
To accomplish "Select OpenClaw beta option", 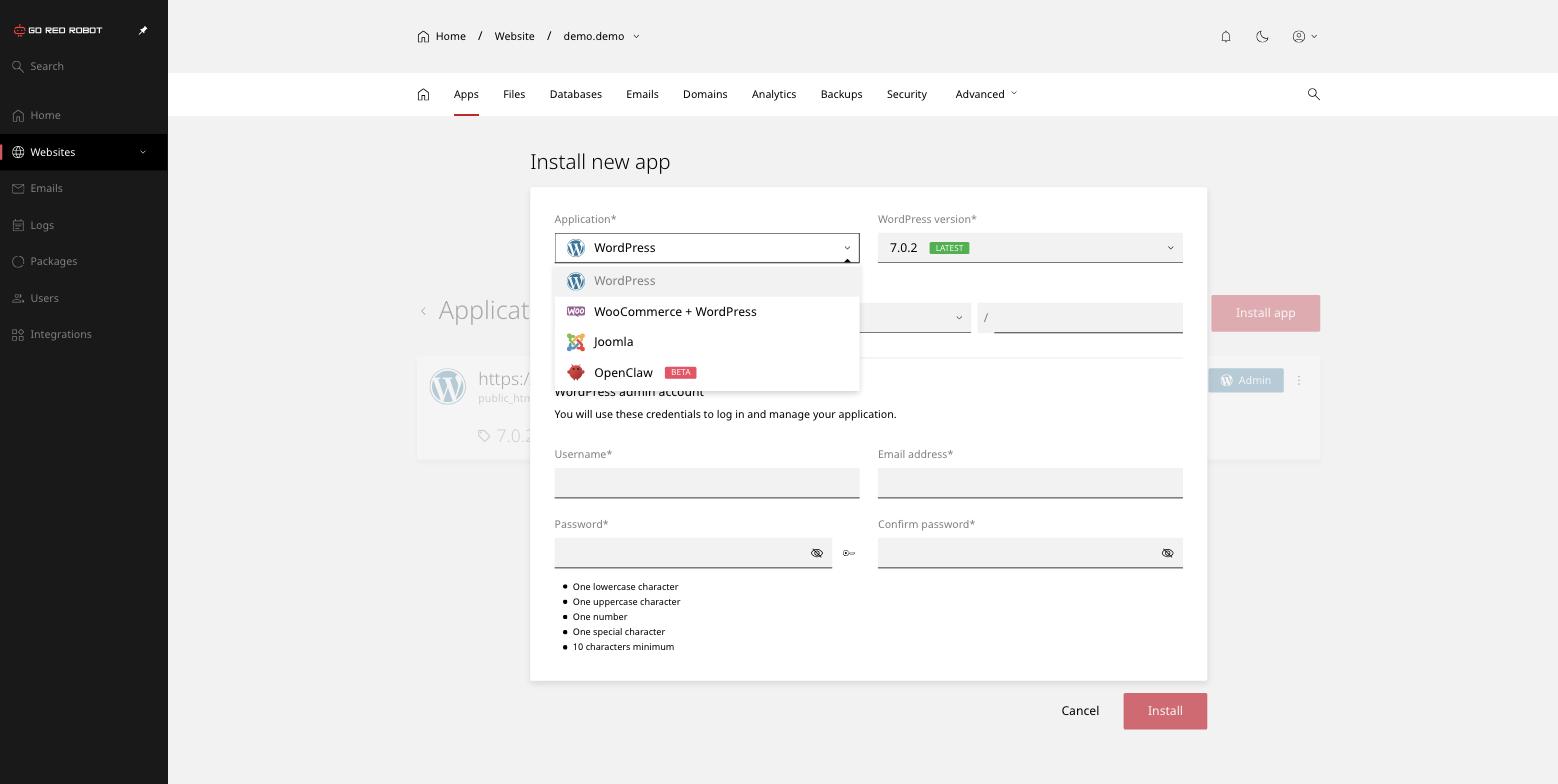I will [x=707, y=373].
